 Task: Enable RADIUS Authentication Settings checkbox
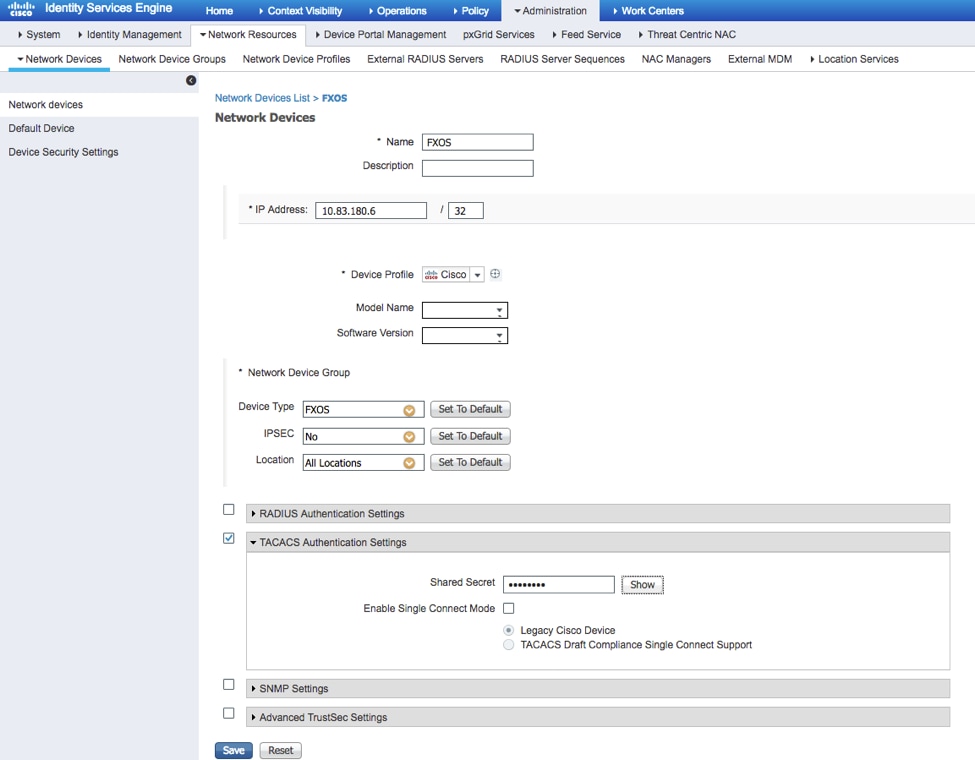229,509
